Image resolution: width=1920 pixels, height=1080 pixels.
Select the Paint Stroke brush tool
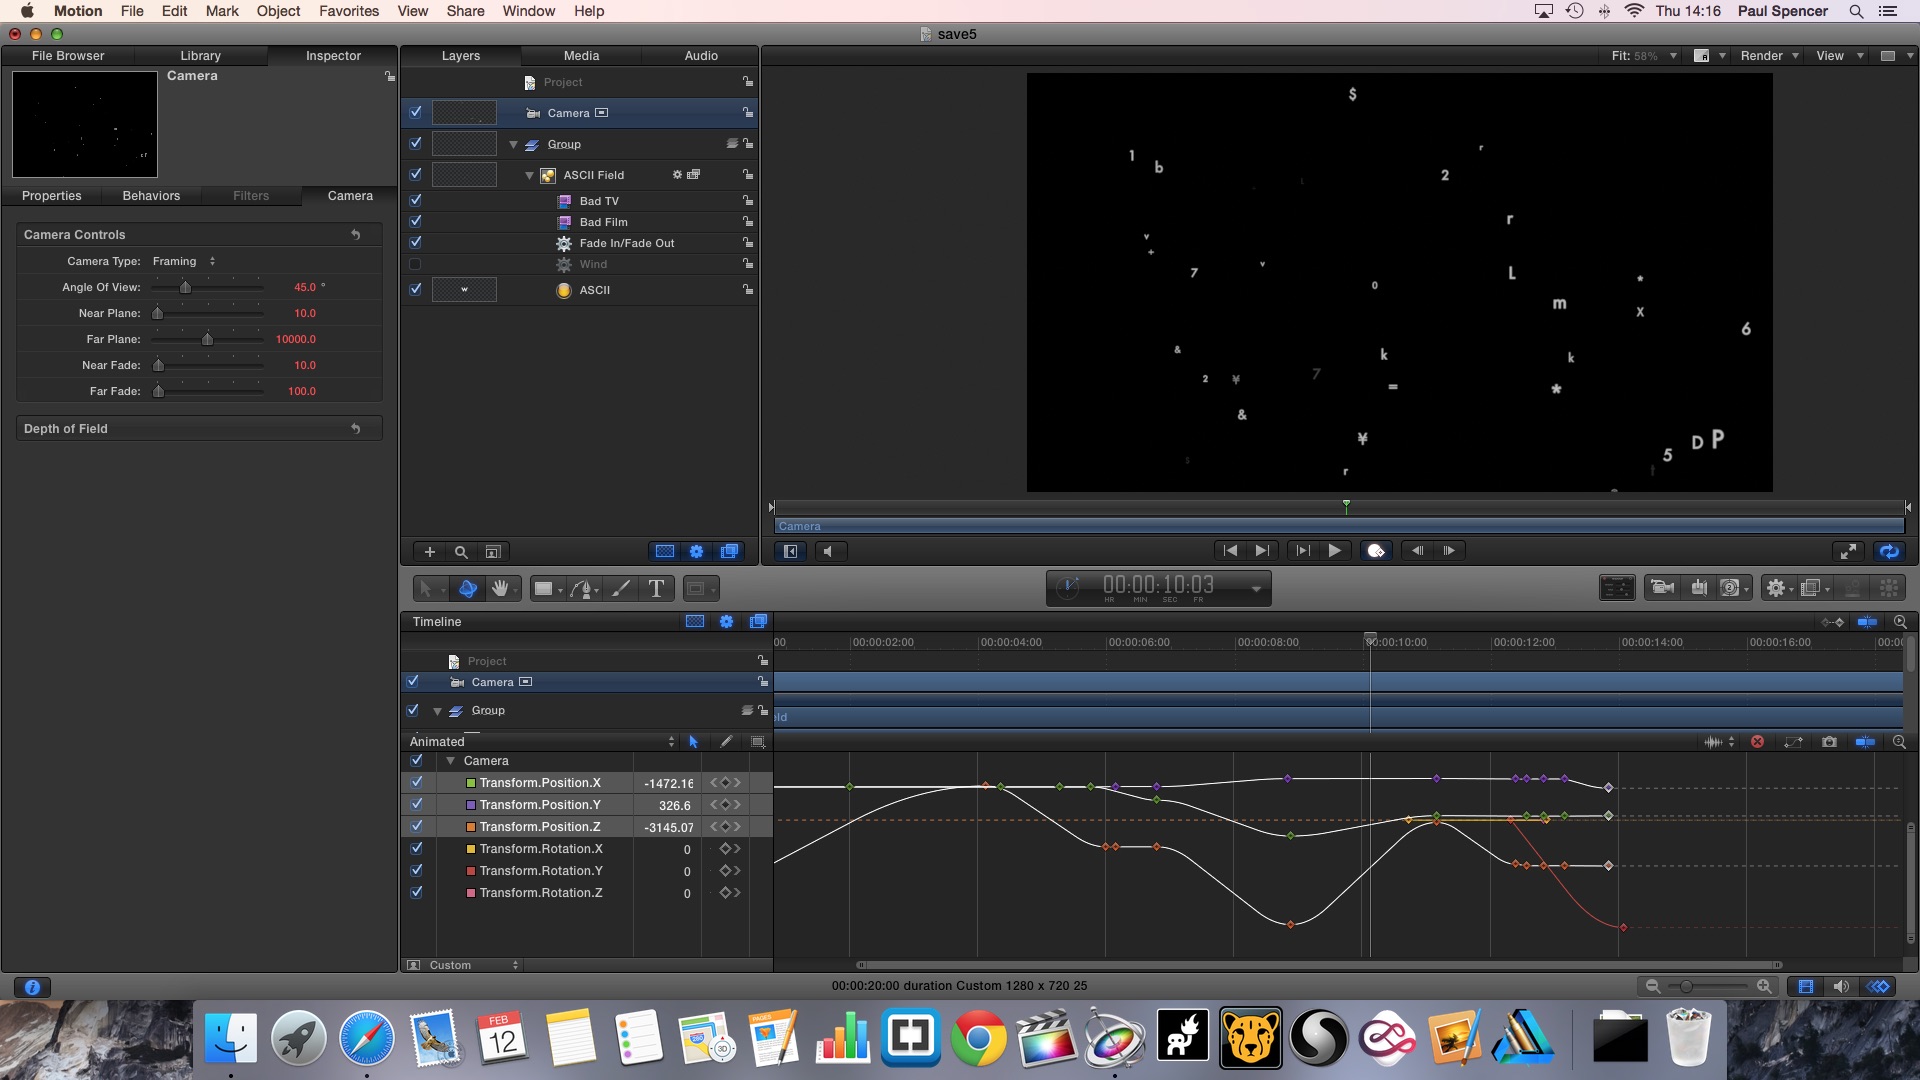621,589
